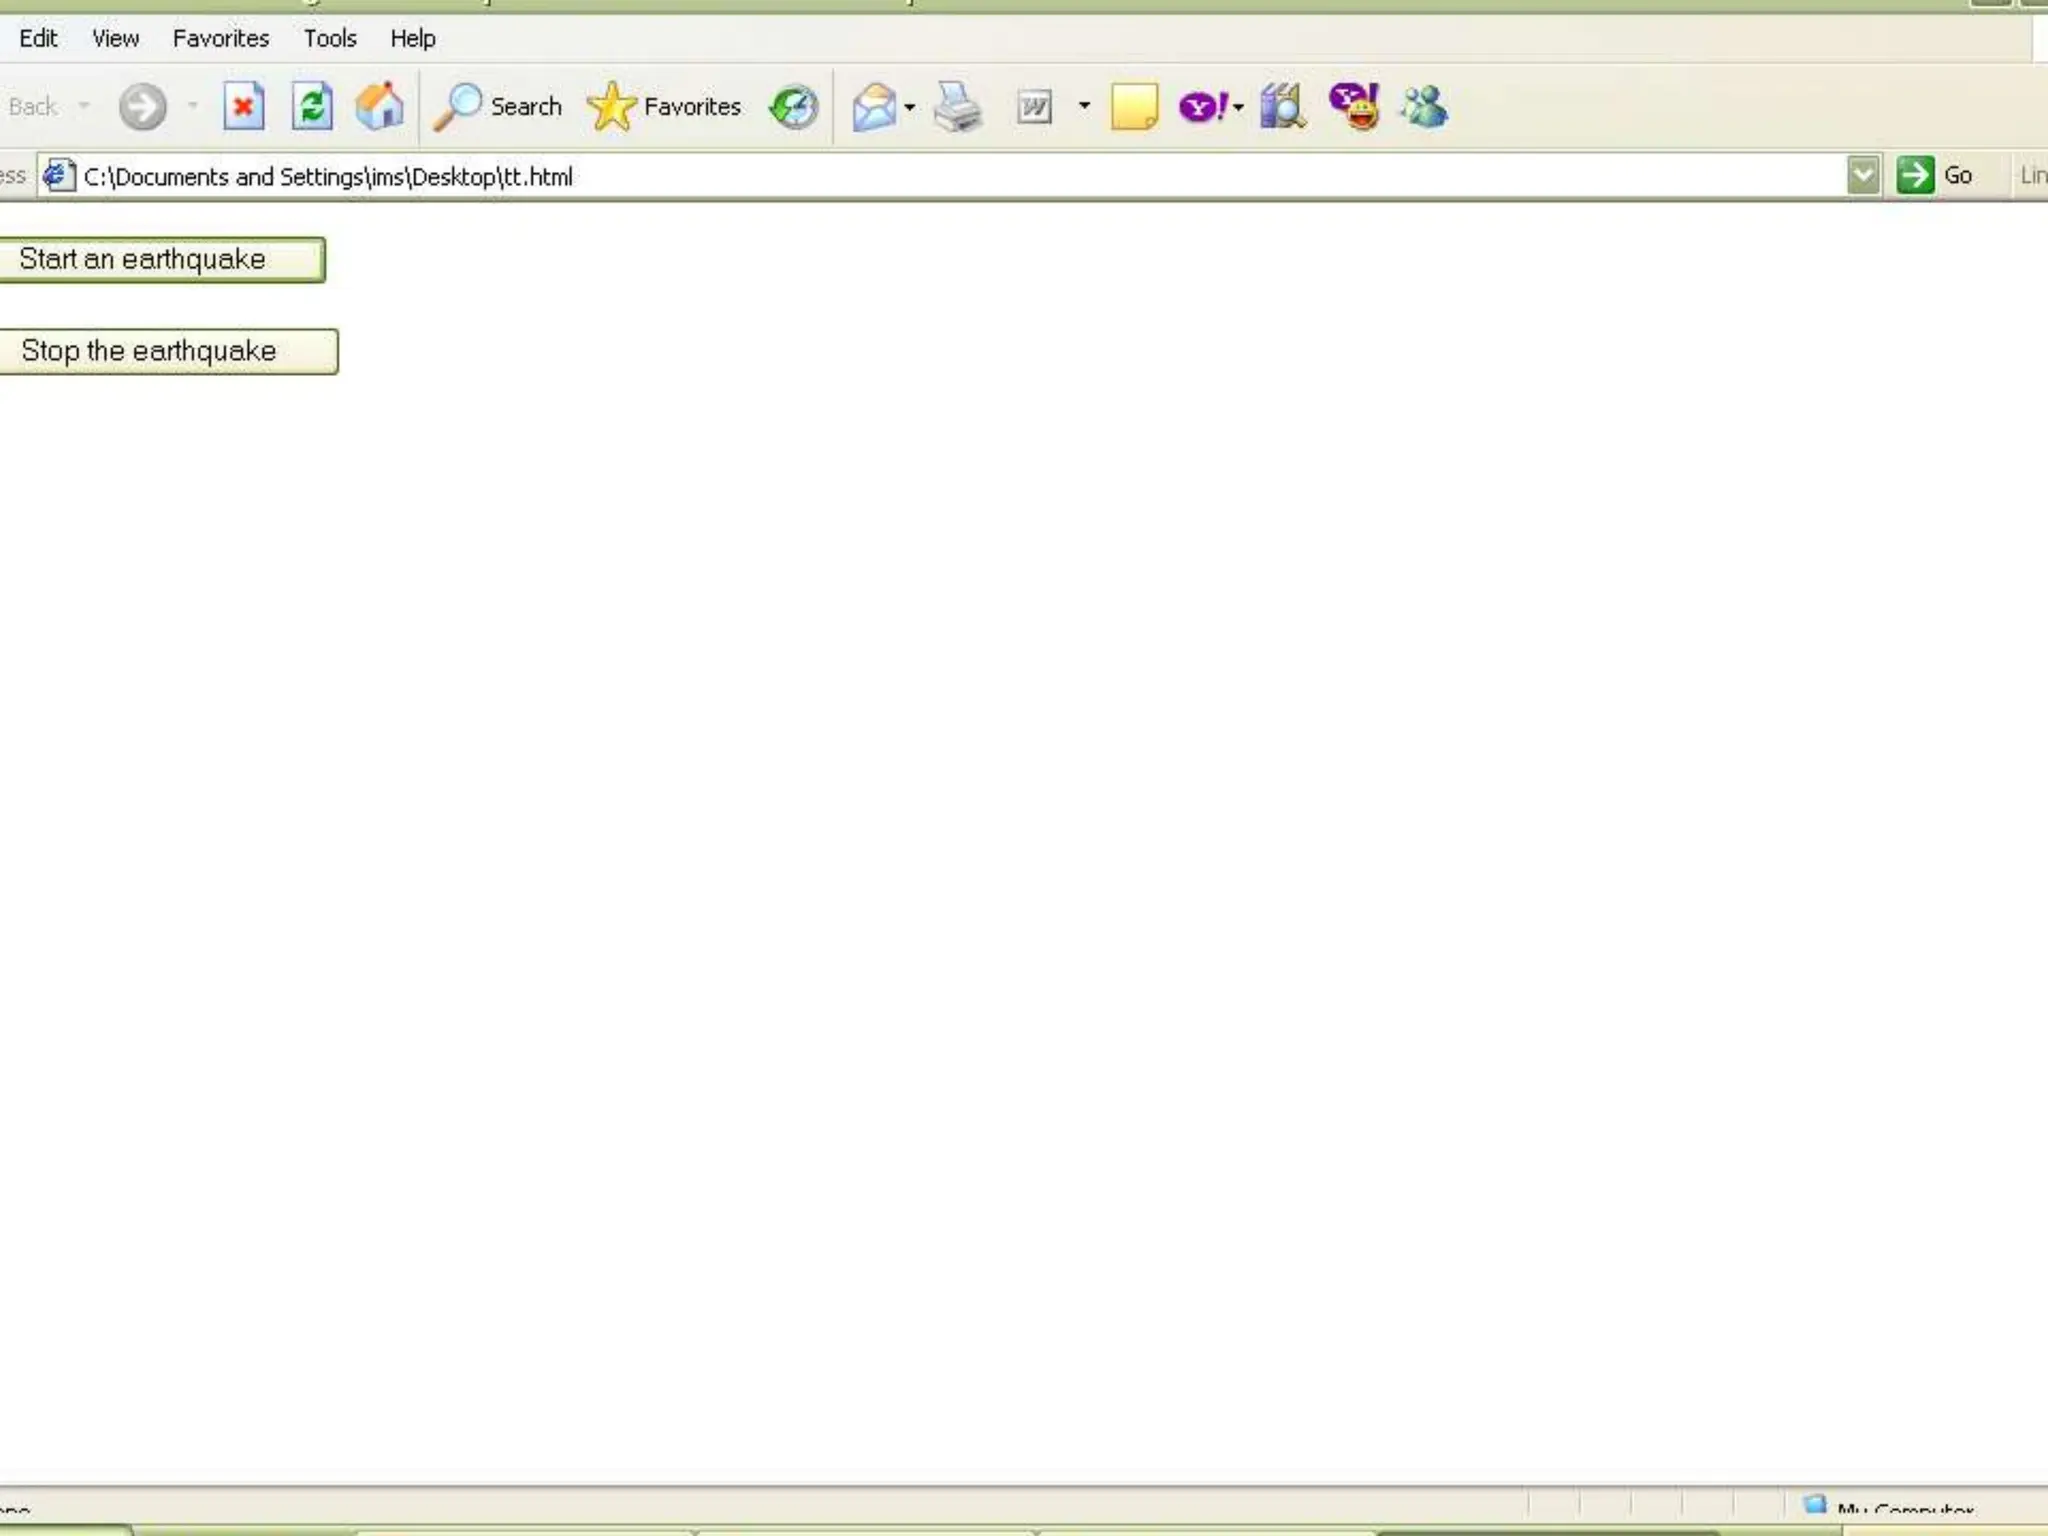Click the Refresh page icon

tap(312, 106)
